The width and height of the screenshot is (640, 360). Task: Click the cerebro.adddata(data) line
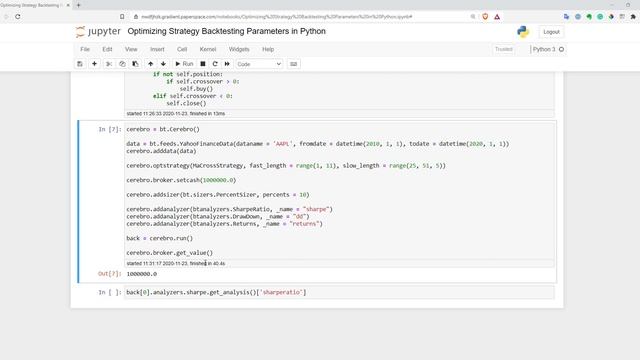(161, 151)
